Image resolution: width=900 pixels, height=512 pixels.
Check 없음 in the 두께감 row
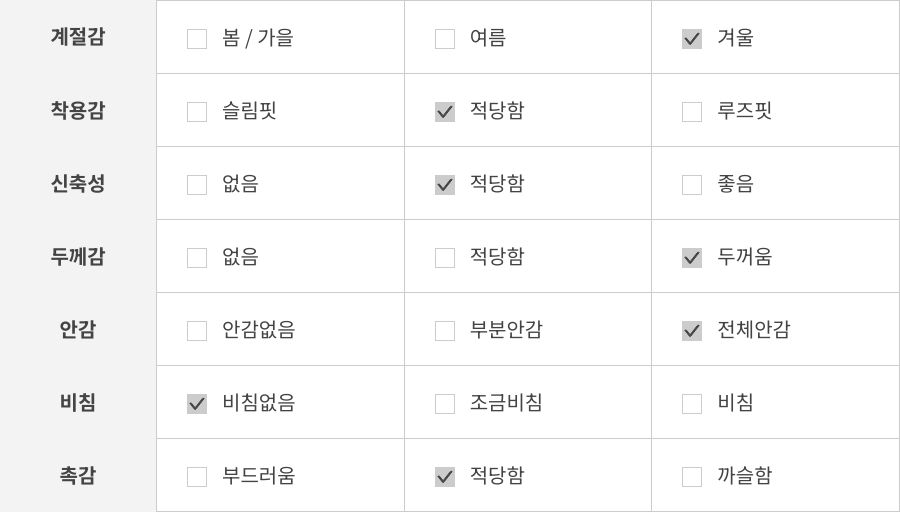[197, 258]
